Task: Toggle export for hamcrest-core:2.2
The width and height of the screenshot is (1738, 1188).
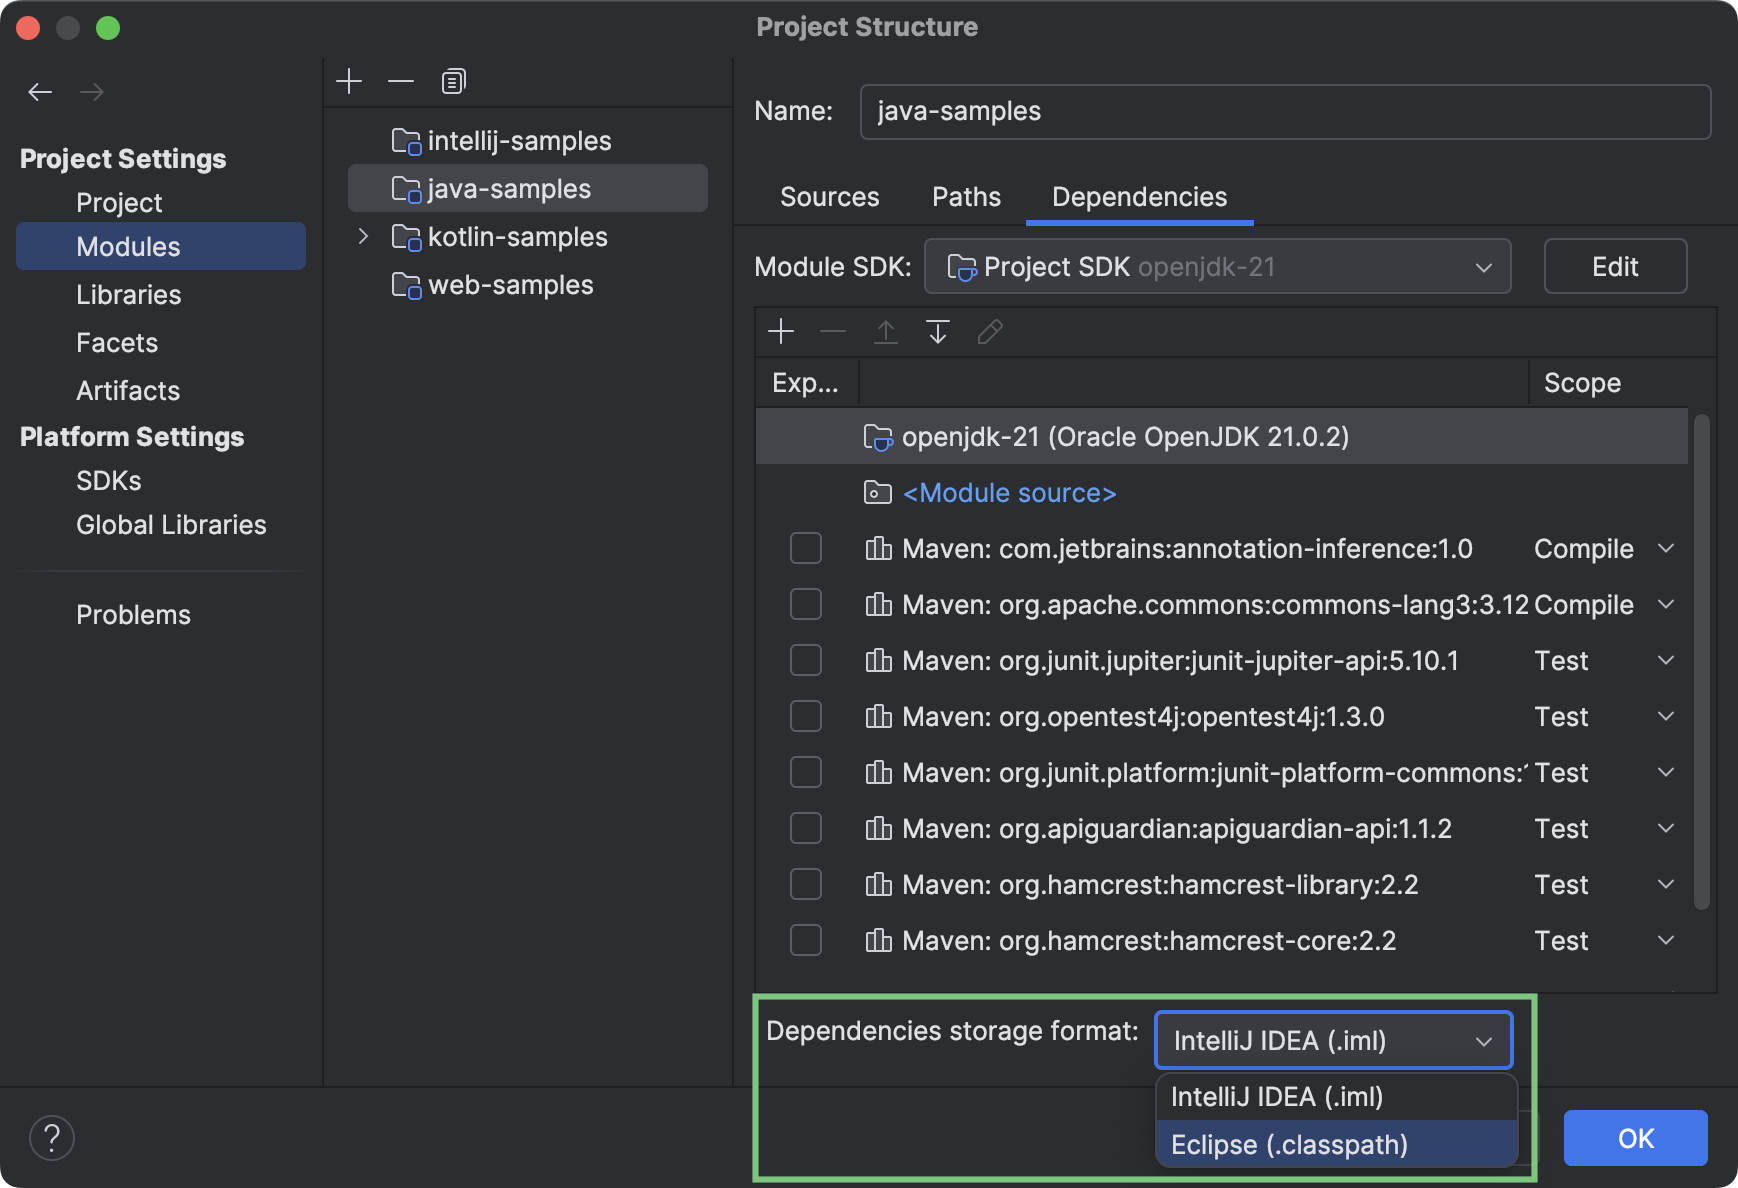Action: click(x=806, y=940)
